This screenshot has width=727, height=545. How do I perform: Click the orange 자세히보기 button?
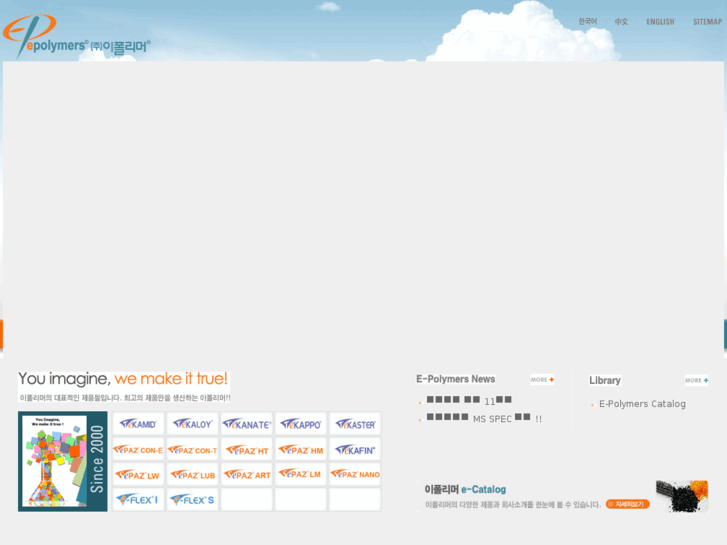click(627, 504)
